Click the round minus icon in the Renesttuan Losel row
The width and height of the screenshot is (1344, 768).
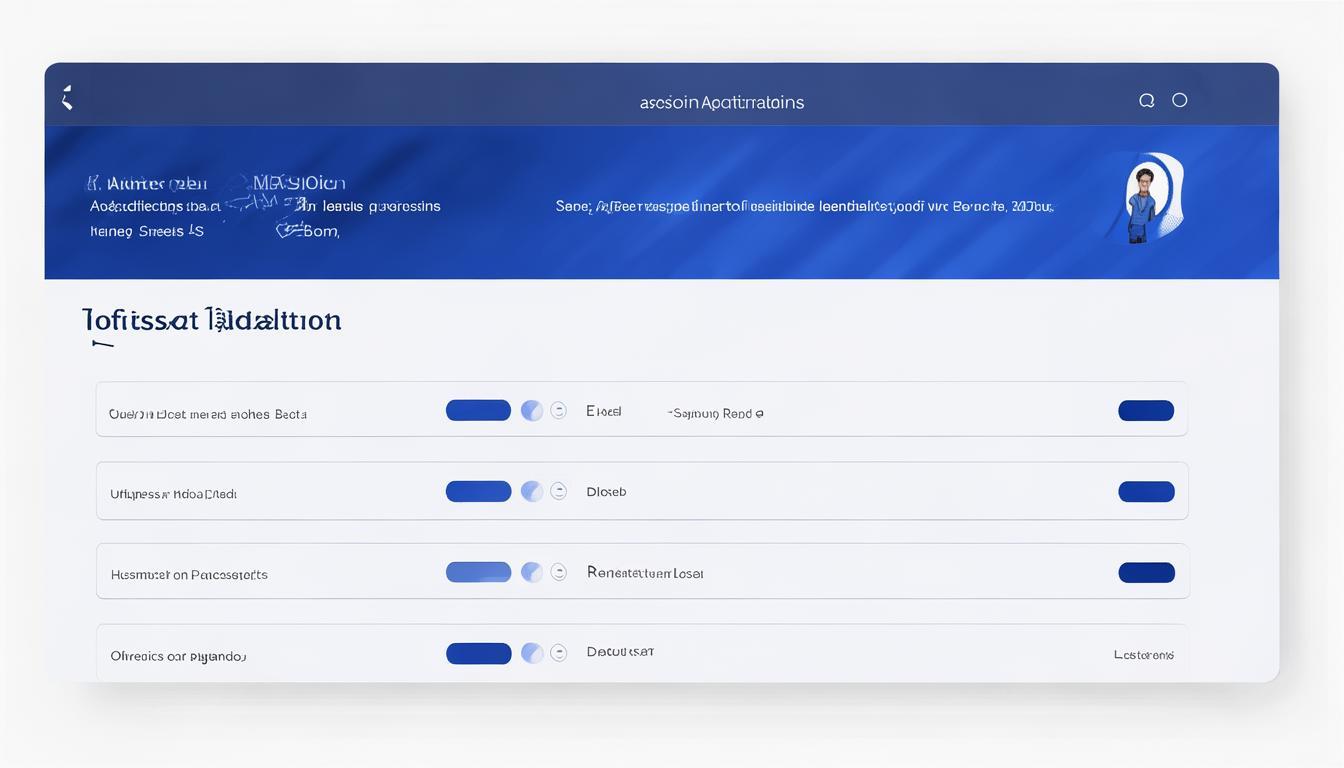tap(559, 572)
